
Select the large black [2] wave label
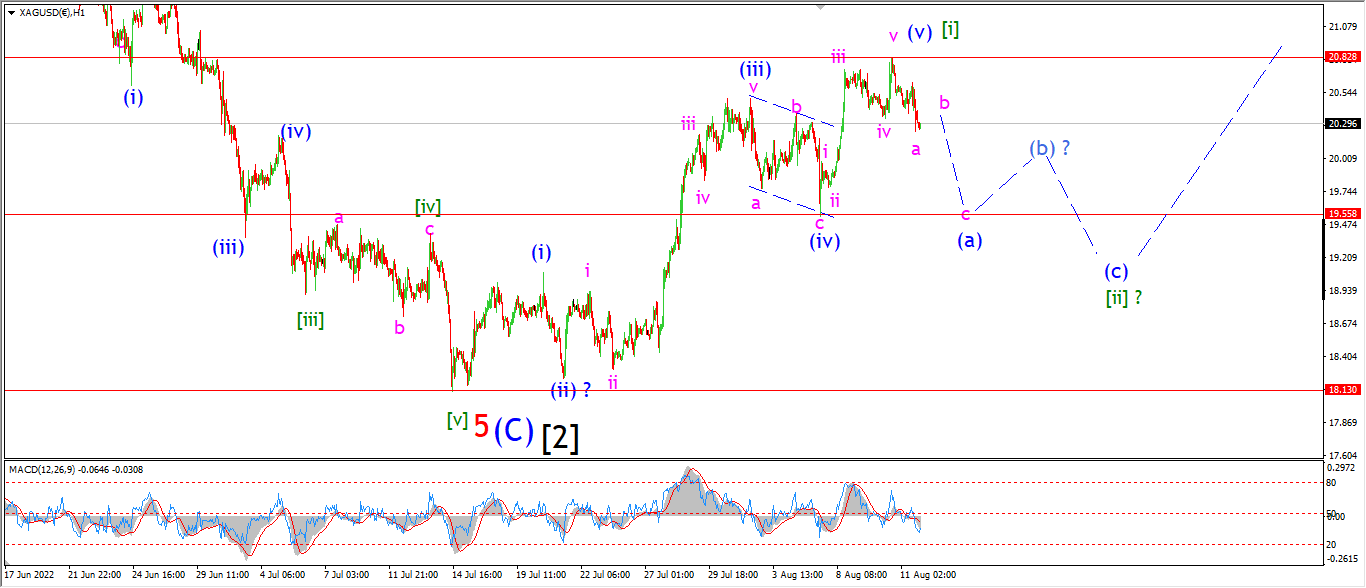click(560, 437)
